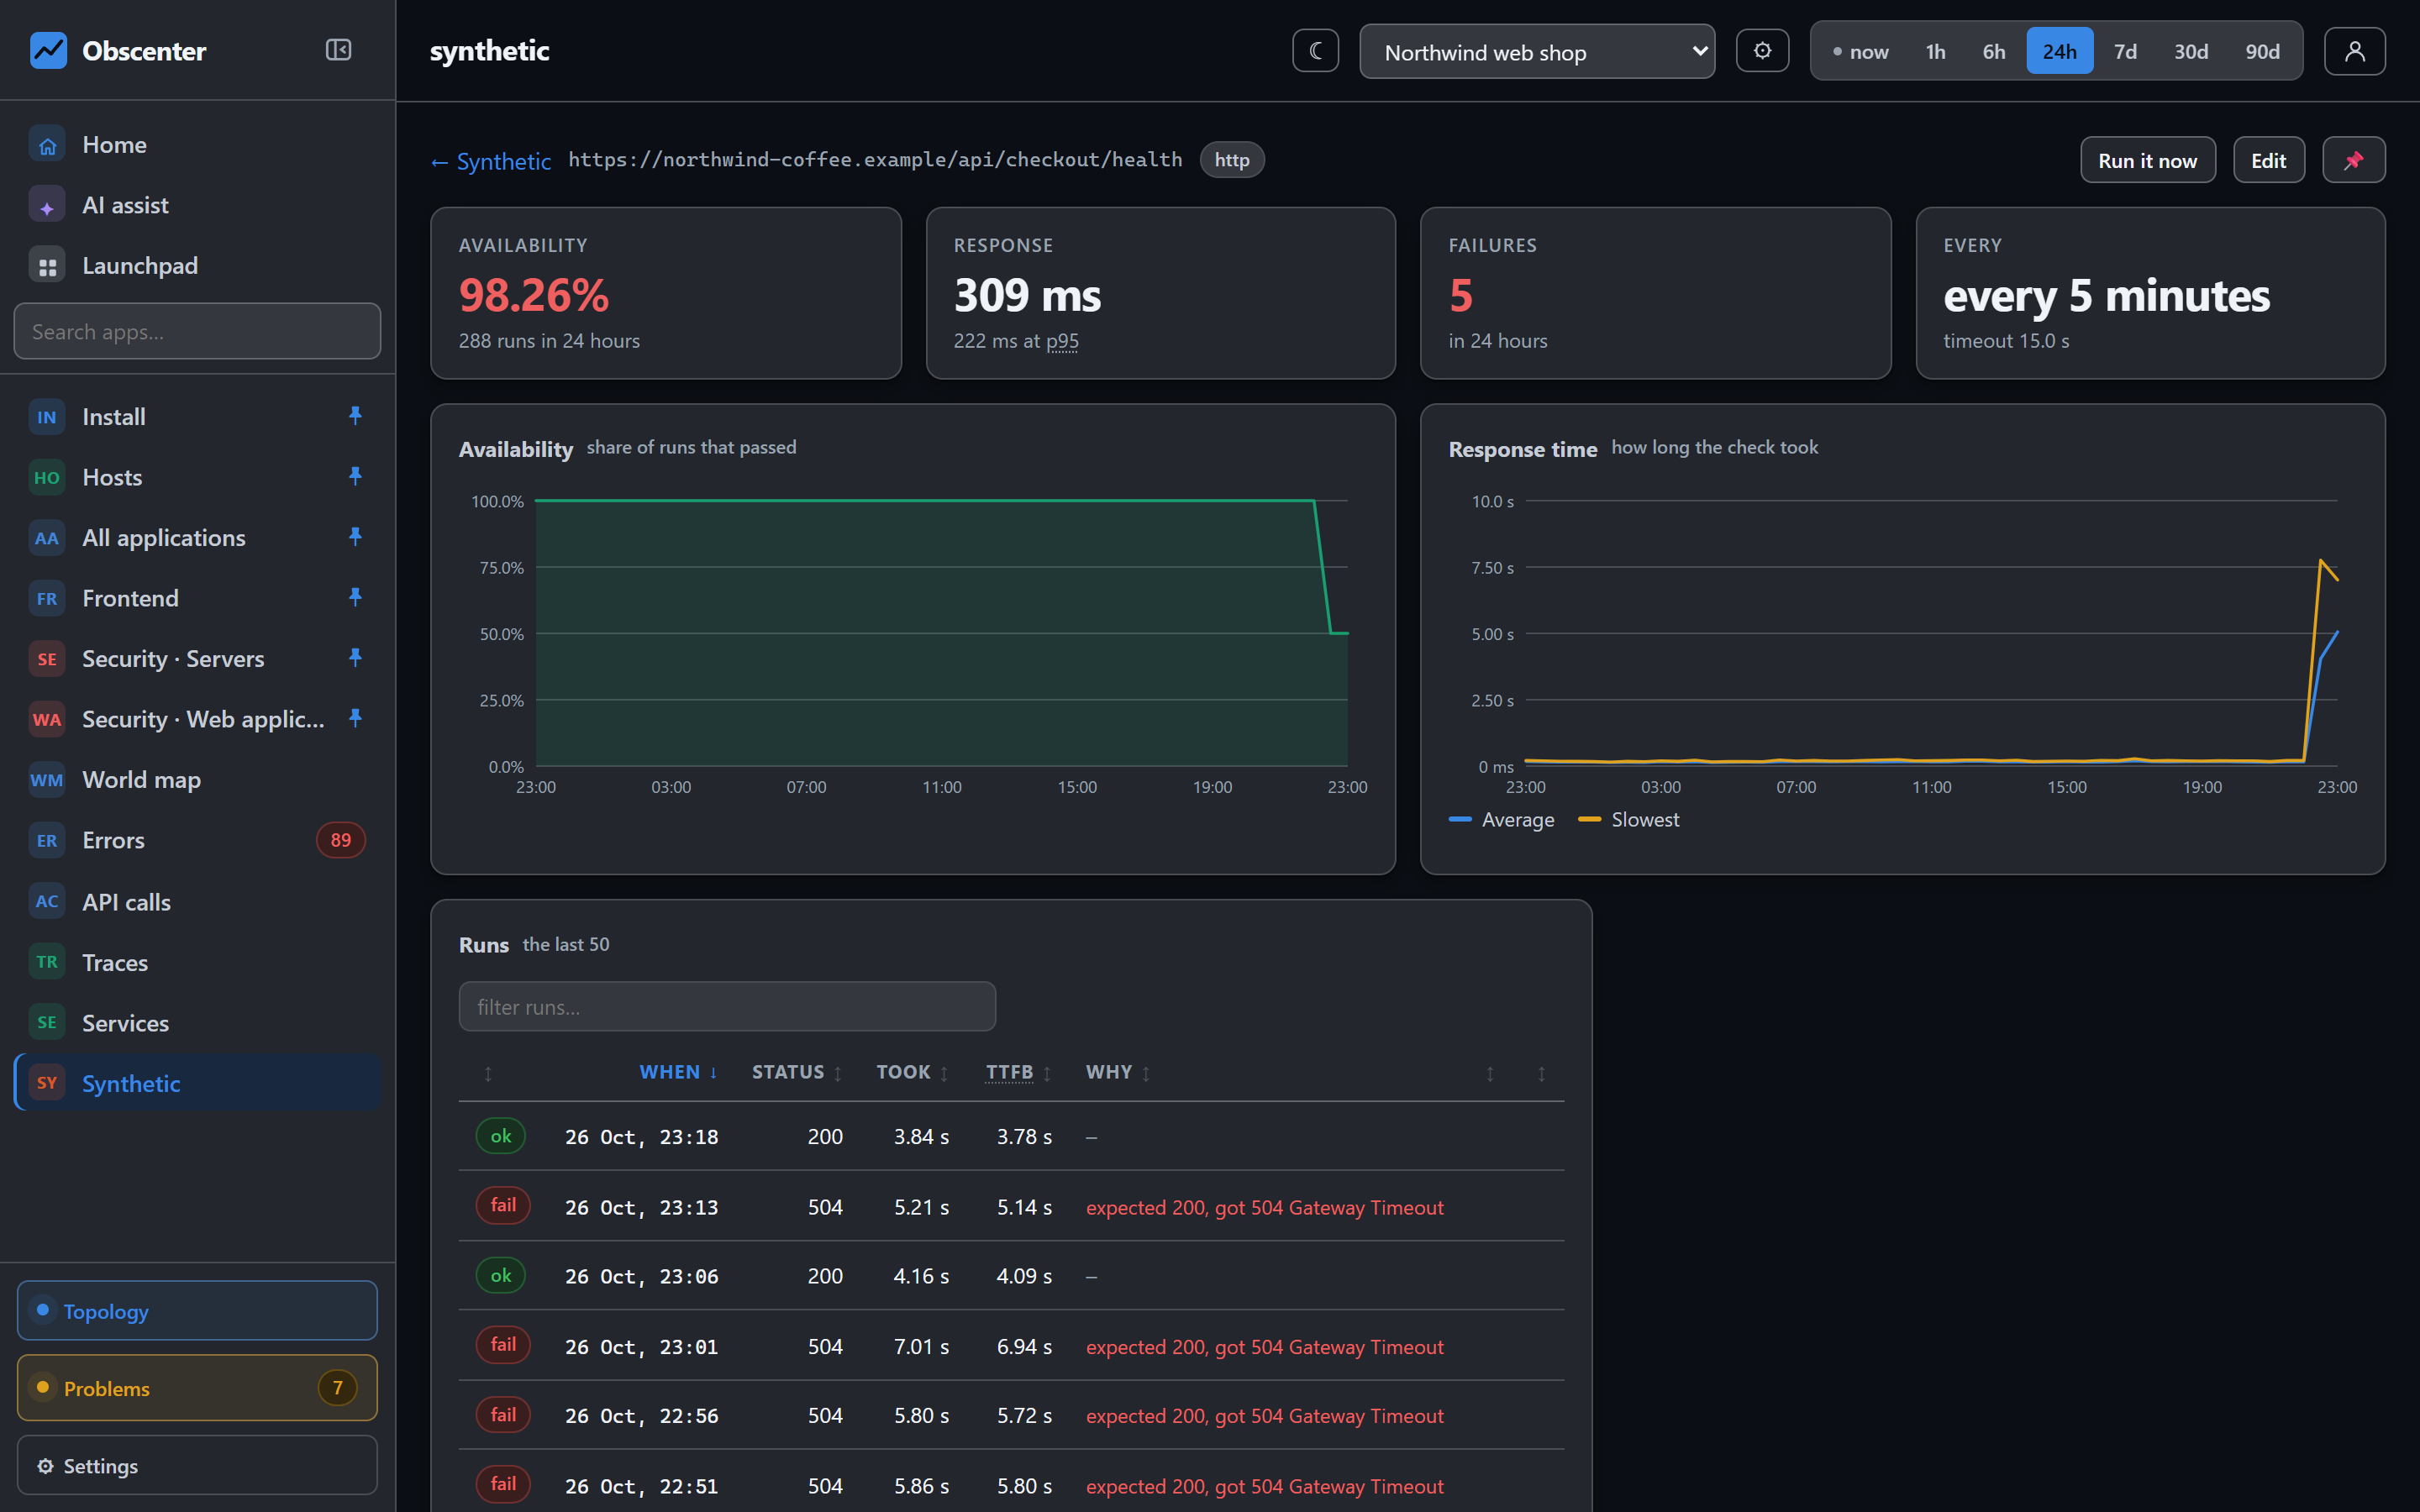Open the Services SE icon
This screenshot has height=1512, width=2420.
click(x=47, y=1022)
